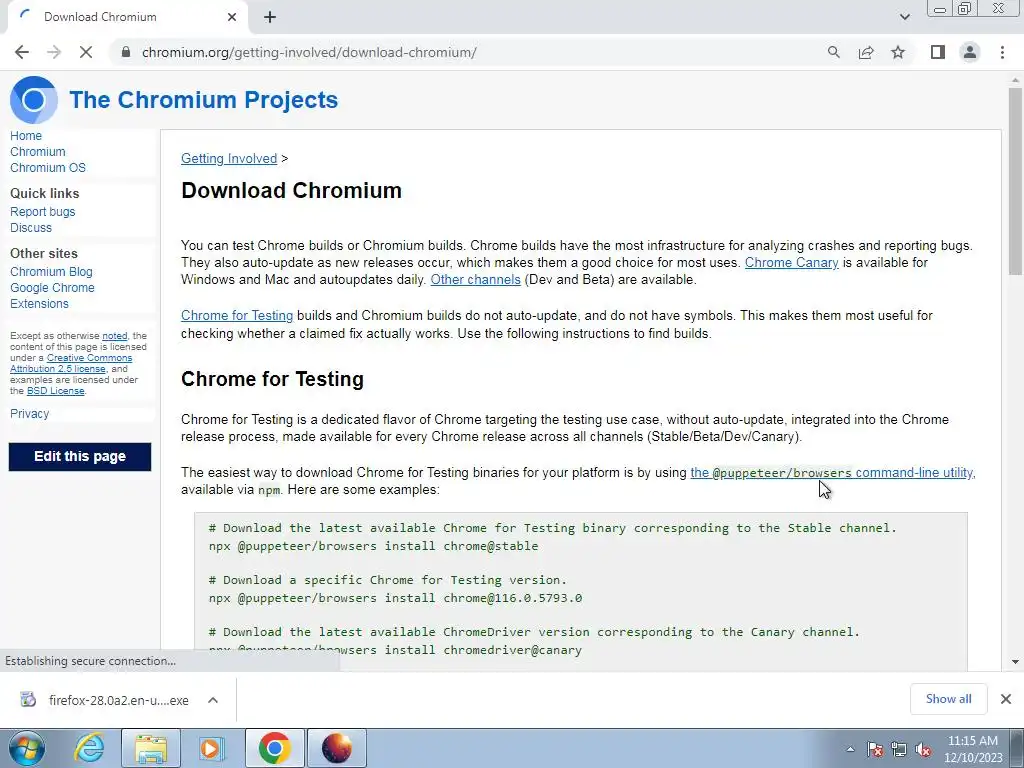1024x768 pixels.
Task: Click Chrome icon in taskbar
Action: pyautogui.click(x=274, y=748)
